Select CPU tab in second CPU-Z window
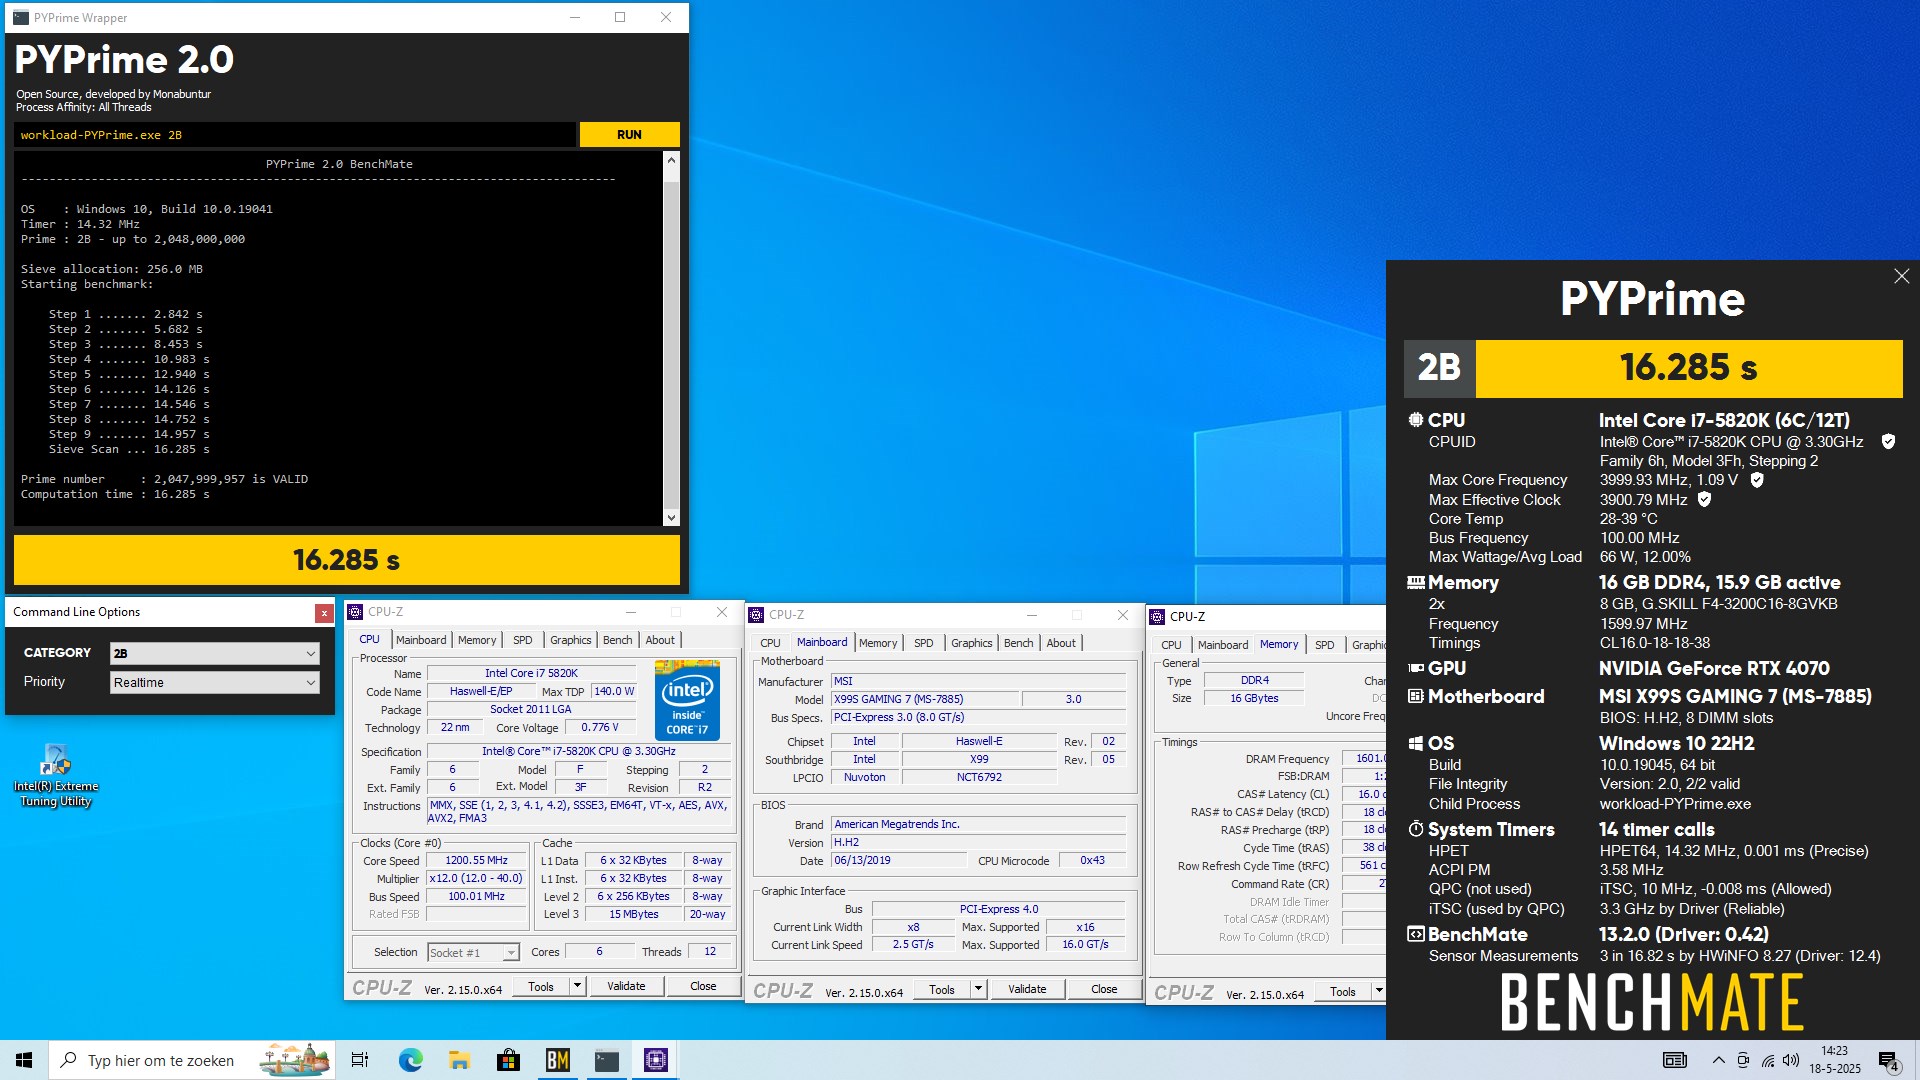 [x=770, y=643]
